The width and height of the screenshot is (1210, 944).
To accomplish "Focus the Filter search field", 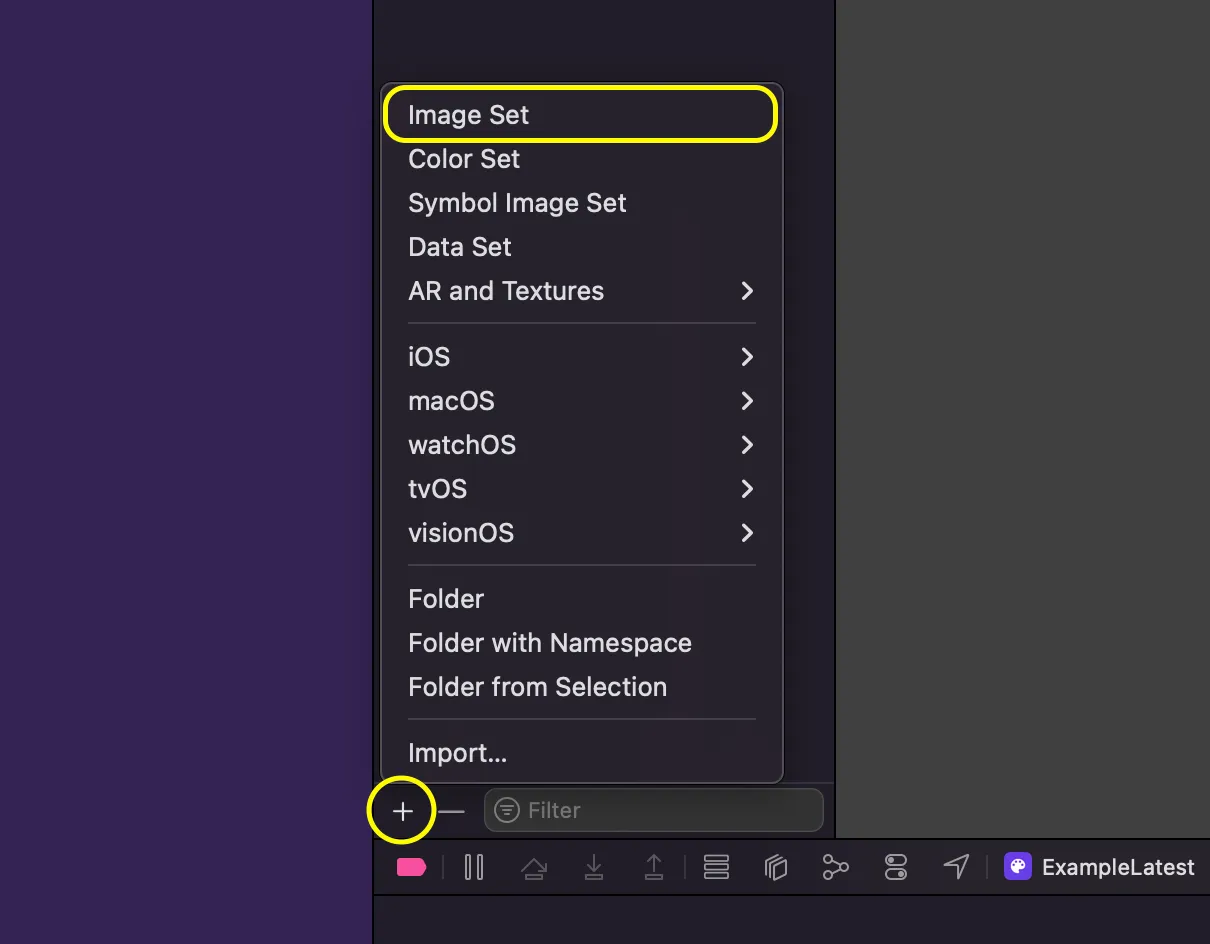I will 653,810.
